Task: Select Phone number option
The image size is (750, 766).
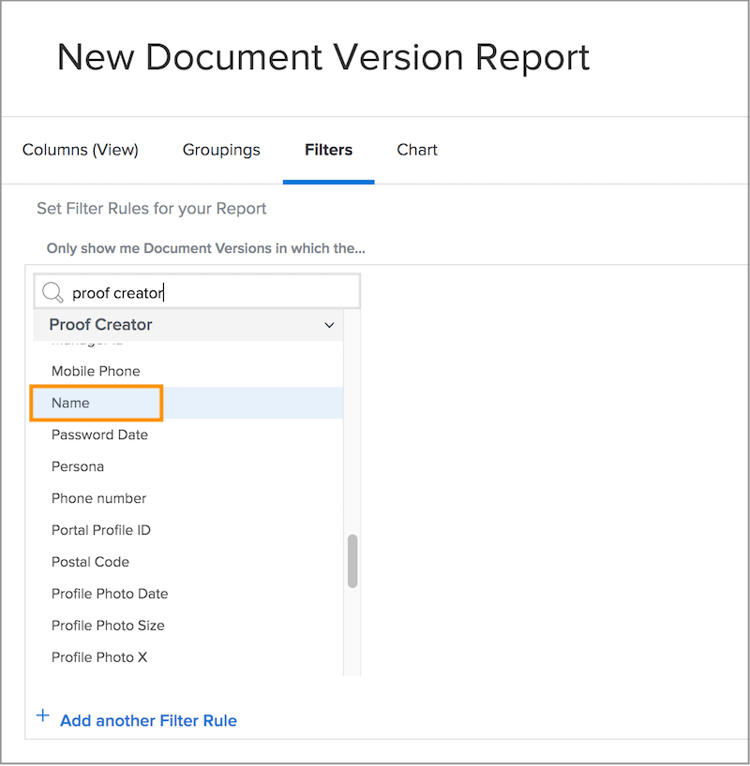Action: (x=188, y=498)
